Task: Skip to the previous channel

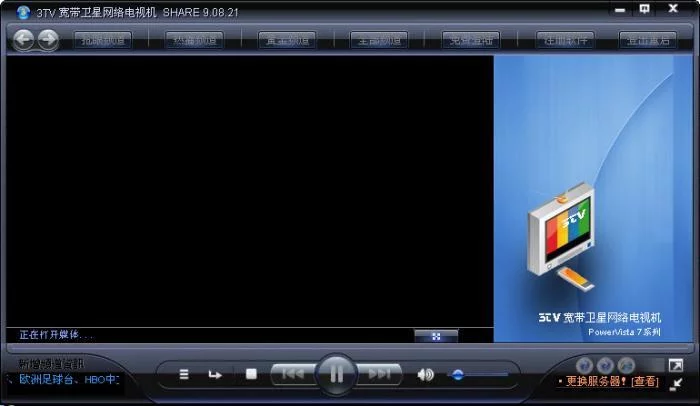Action: coord(293,373)
